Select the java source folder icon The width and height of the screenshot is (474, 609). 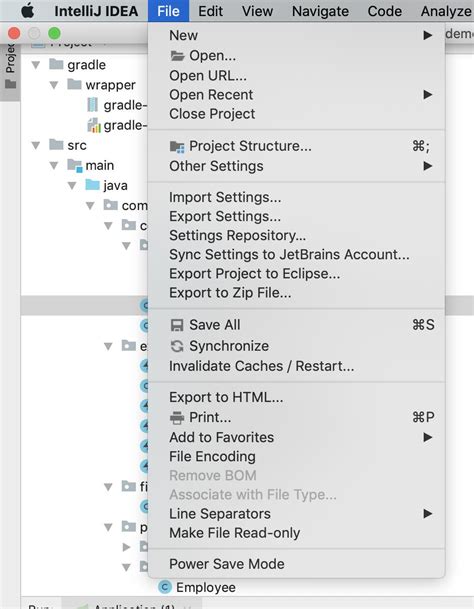tap(92, 184)
